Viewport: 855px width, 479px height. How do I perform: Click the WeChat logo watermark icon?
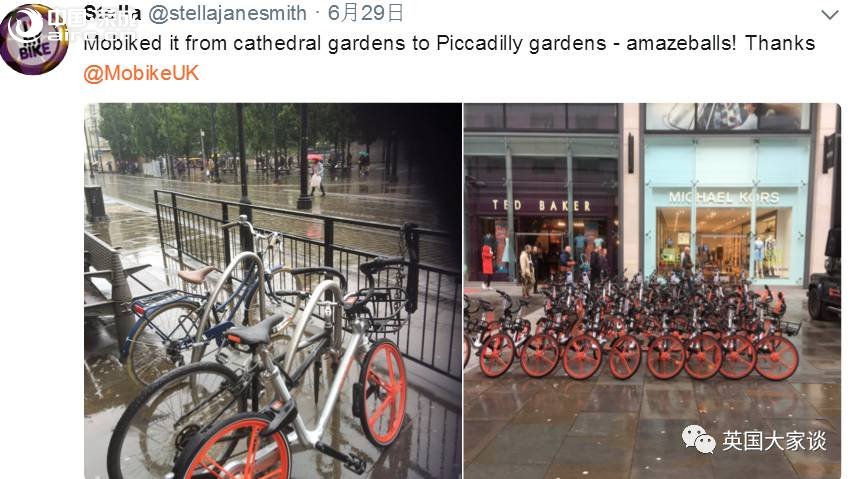point(699,440)
